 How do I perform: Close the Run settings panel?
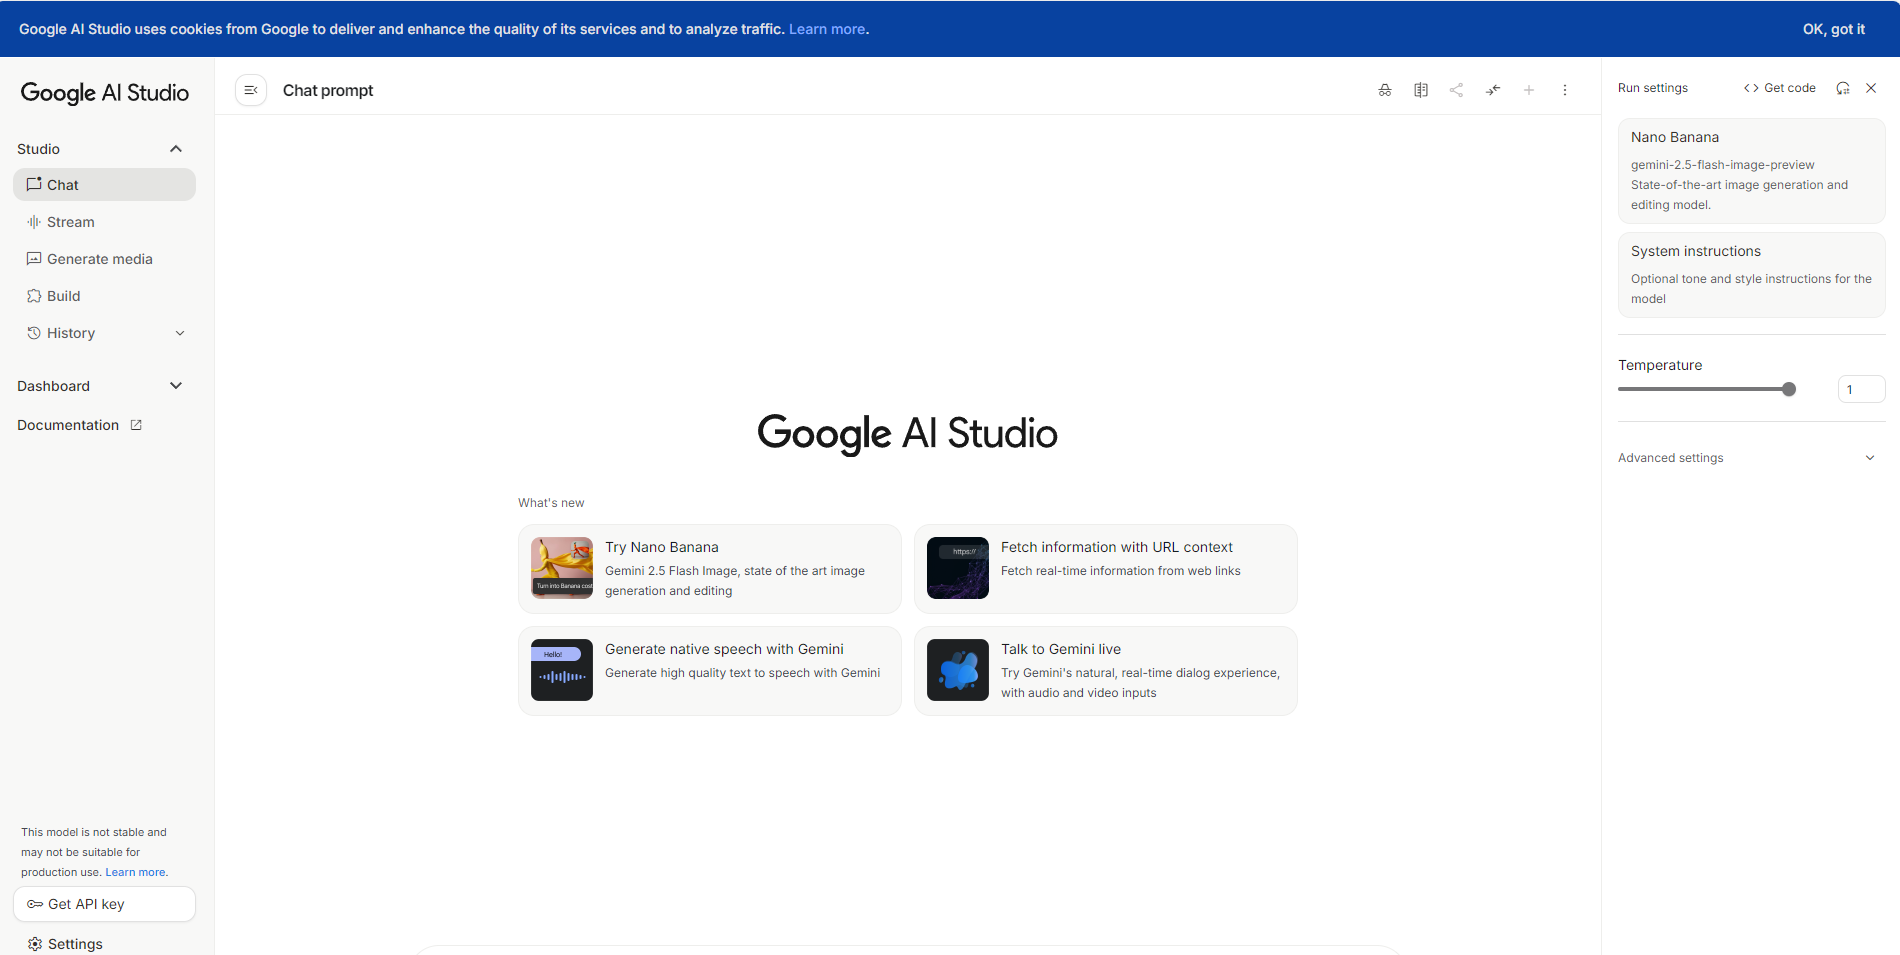[x=1871, y=88]
